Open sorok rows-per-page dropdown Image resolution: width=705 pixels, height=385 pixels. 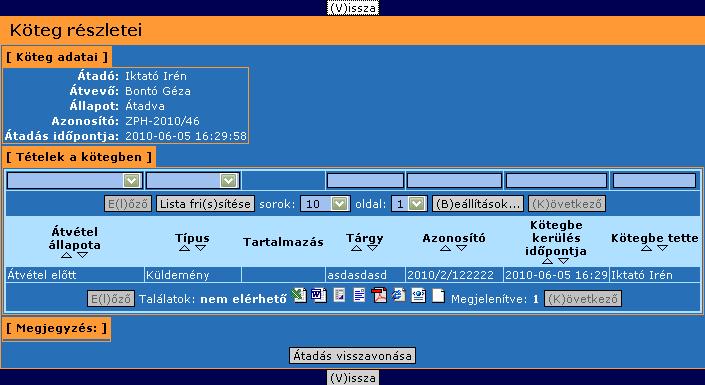coord(339,204)
